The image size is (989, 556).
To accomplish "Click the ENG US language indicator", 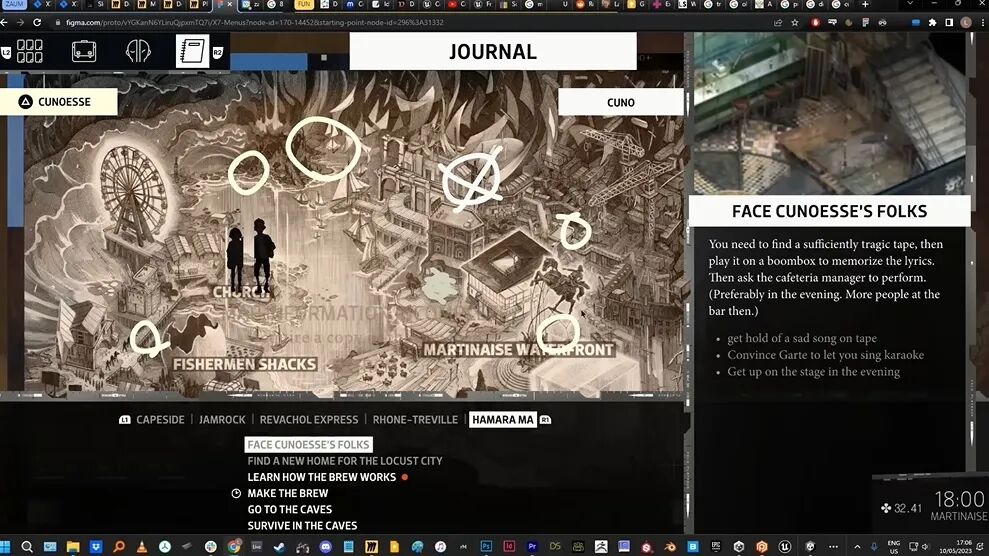I will click(x=894, y=547).
